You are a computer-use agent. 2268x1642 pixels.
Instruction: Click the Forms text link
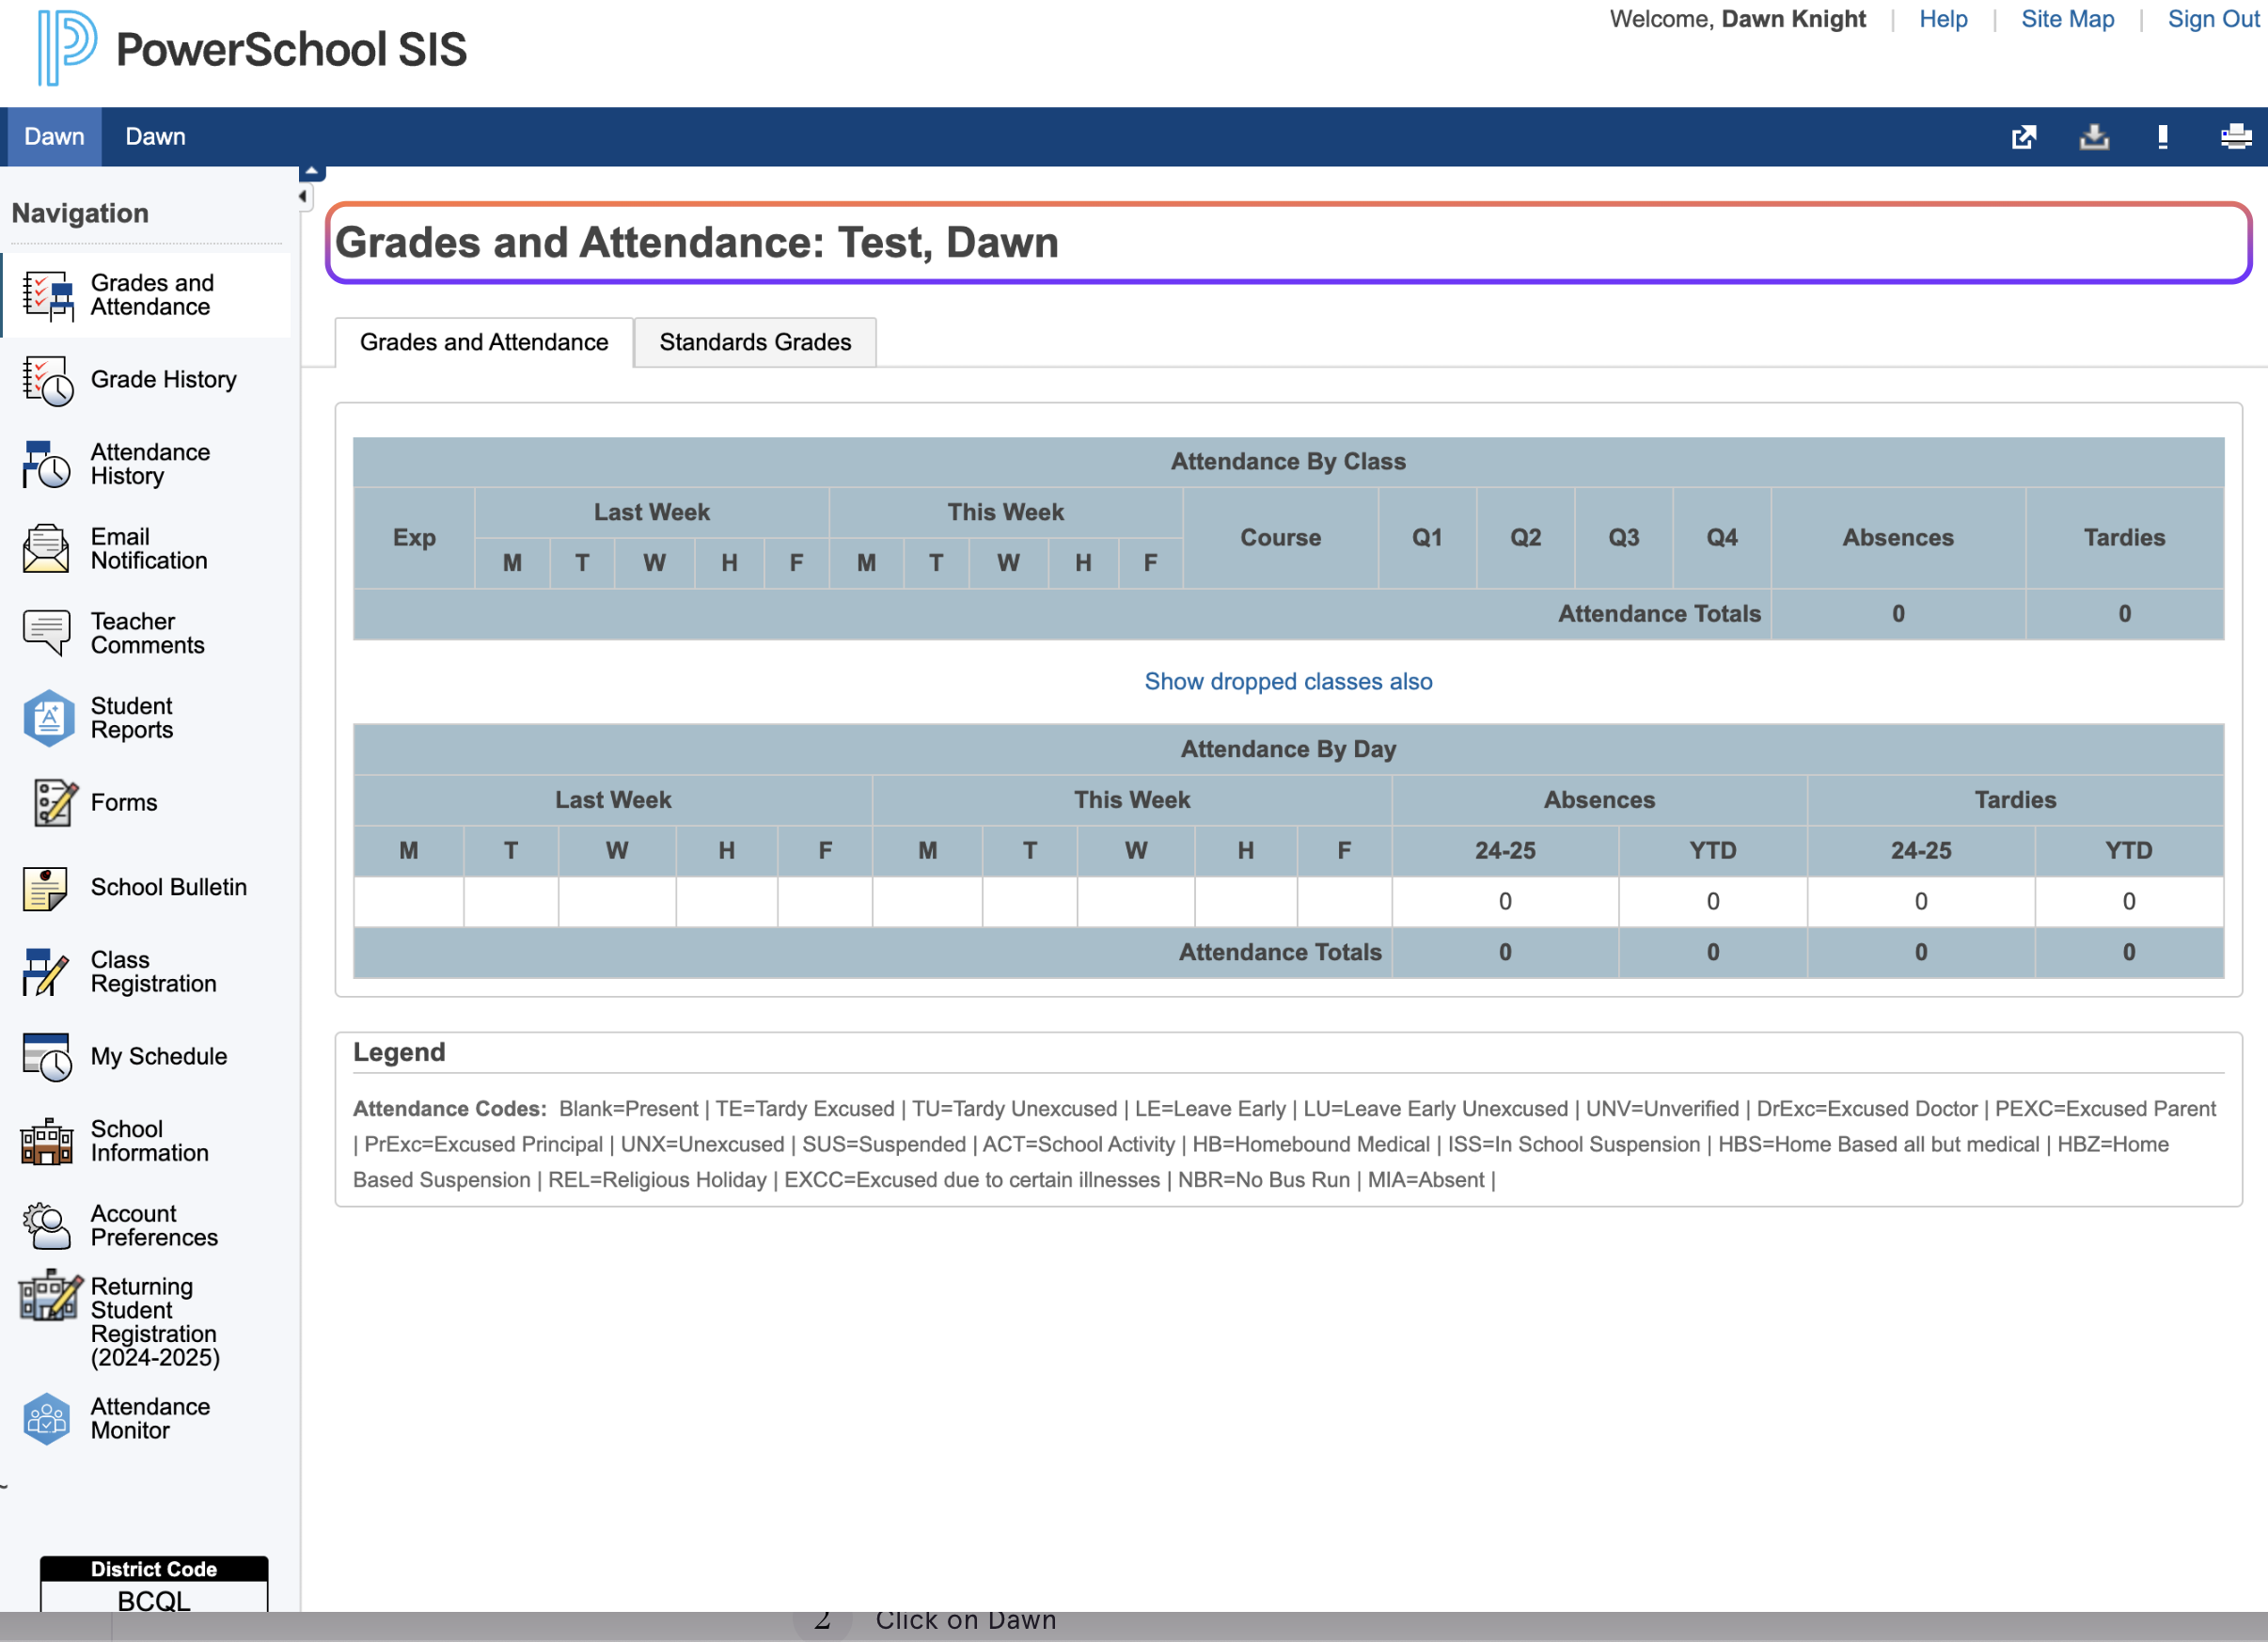point(124,803)
